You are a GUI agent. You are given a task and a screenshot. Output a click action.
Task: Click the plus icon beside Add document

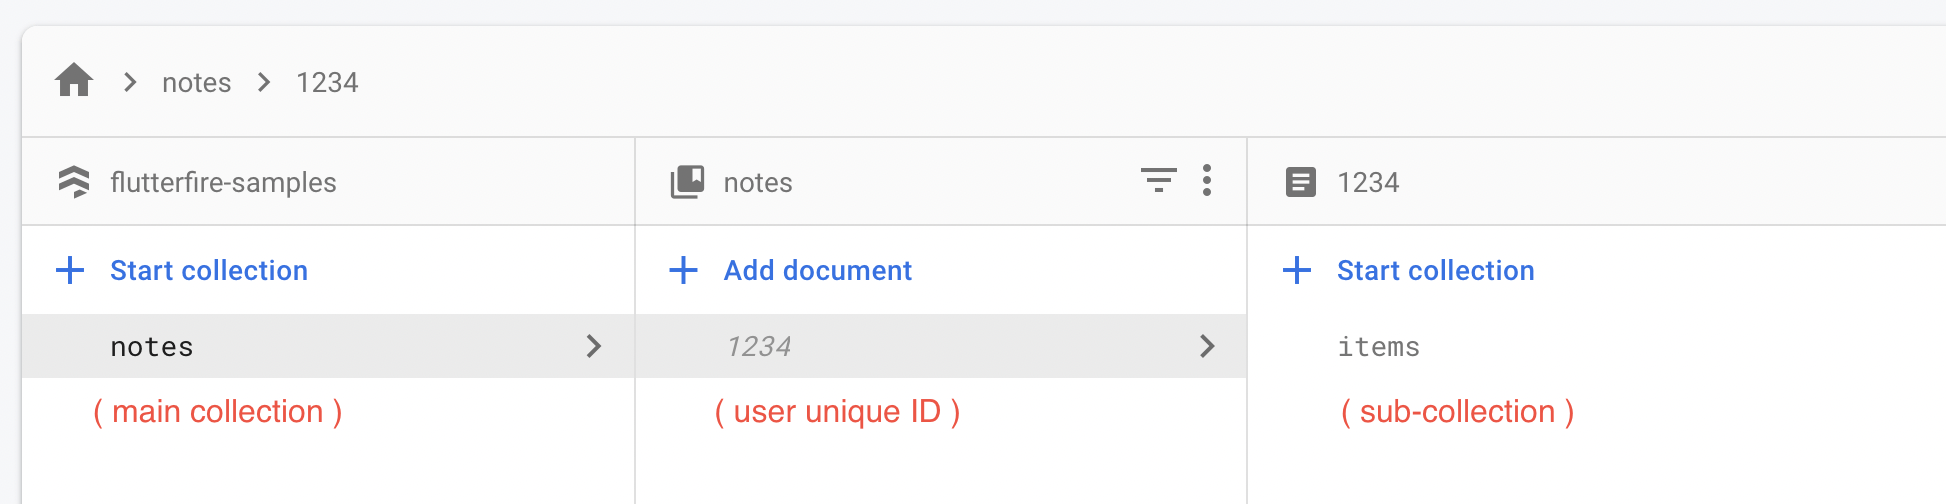click(683, 270)
